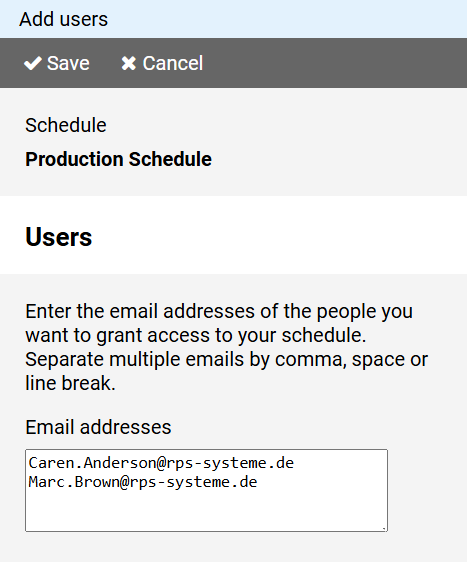
Task: Click the Save button label
Action: click(68, 63)
